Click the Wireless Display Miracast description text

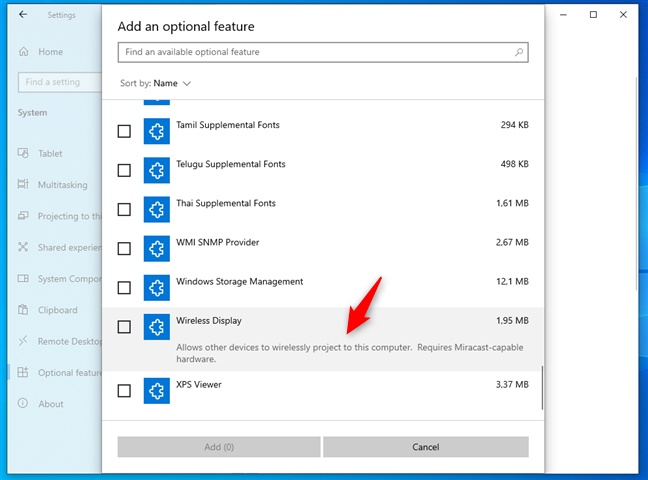(x=350, y=353)
